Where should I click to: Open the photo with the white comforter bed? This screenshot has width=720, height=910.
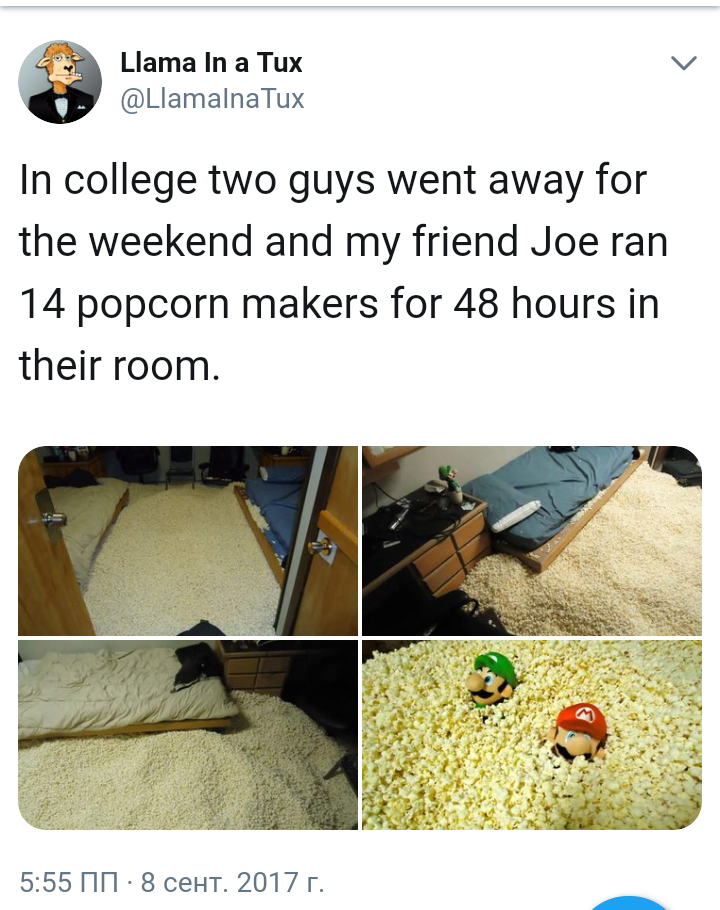tap(188, 735)
